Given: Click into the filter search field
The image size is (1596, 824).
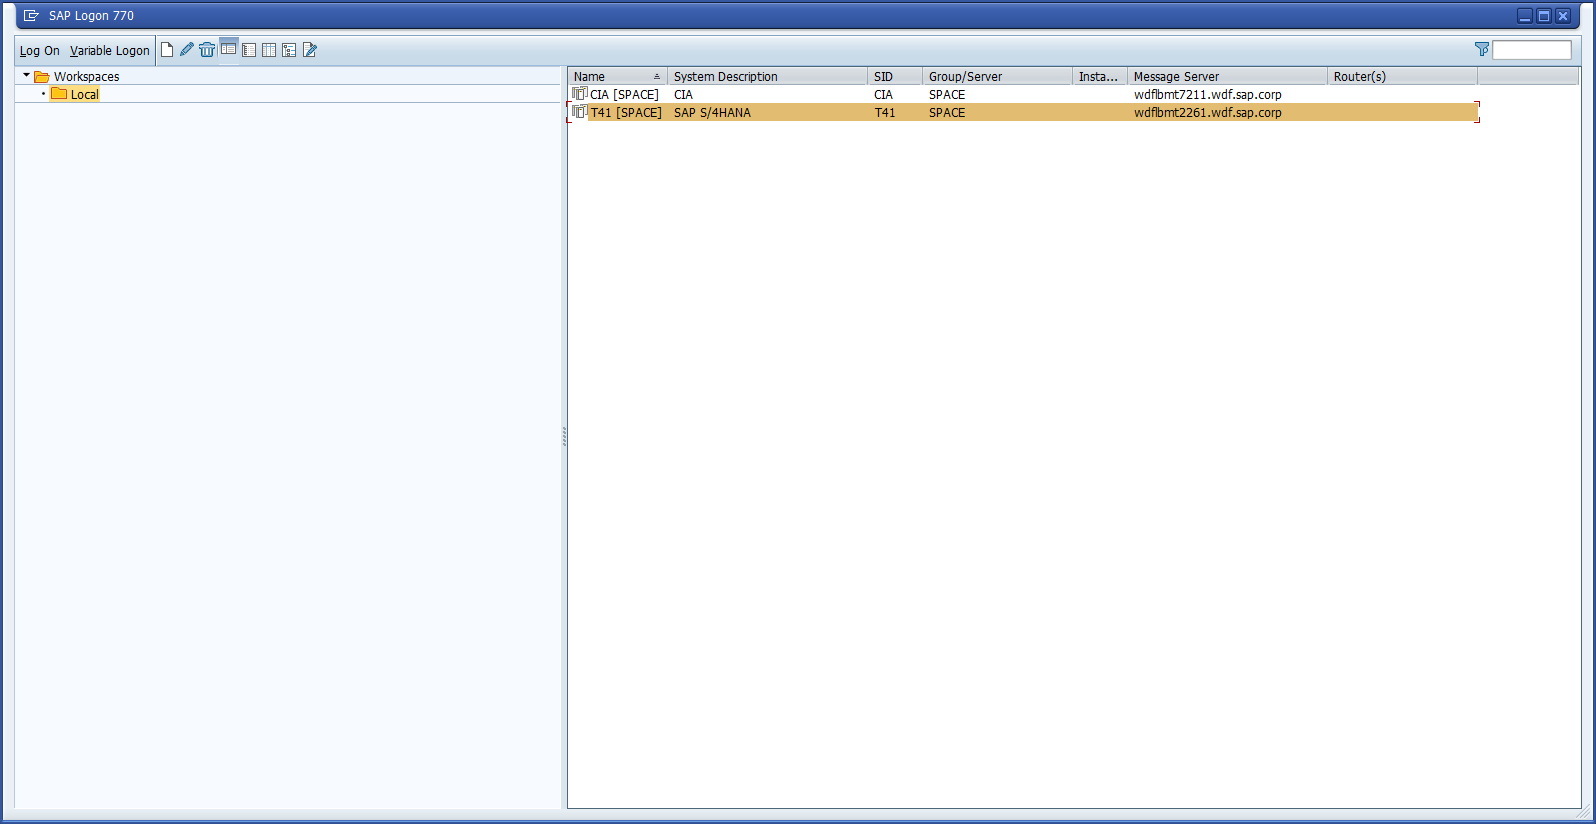Looking at the screenshot, I should click(1531, 50).
